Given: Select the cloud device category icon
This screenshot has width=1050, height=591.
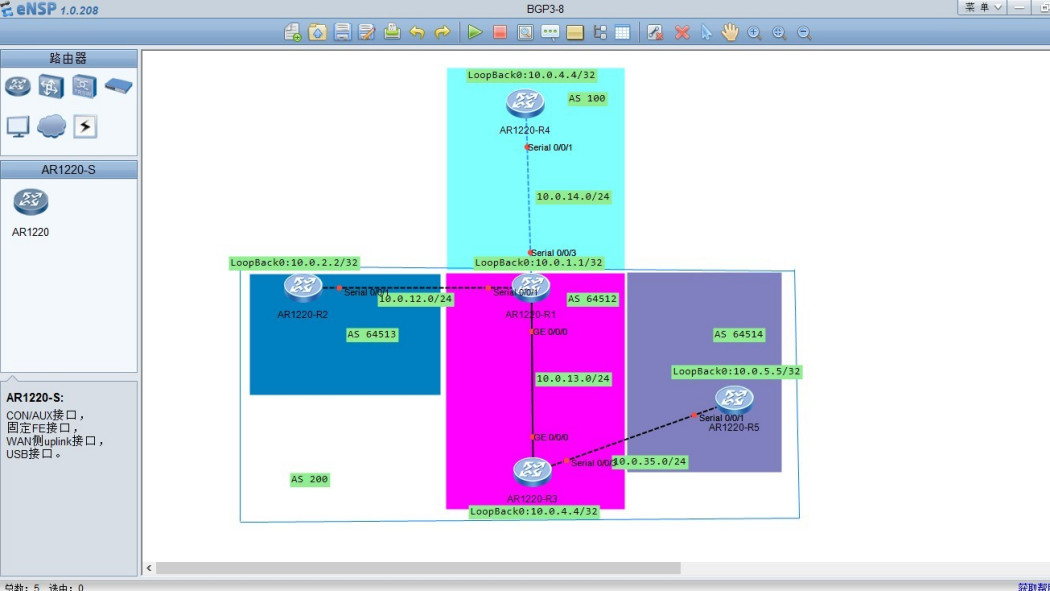Looking at the screenshot, I should tap(52, 126).
